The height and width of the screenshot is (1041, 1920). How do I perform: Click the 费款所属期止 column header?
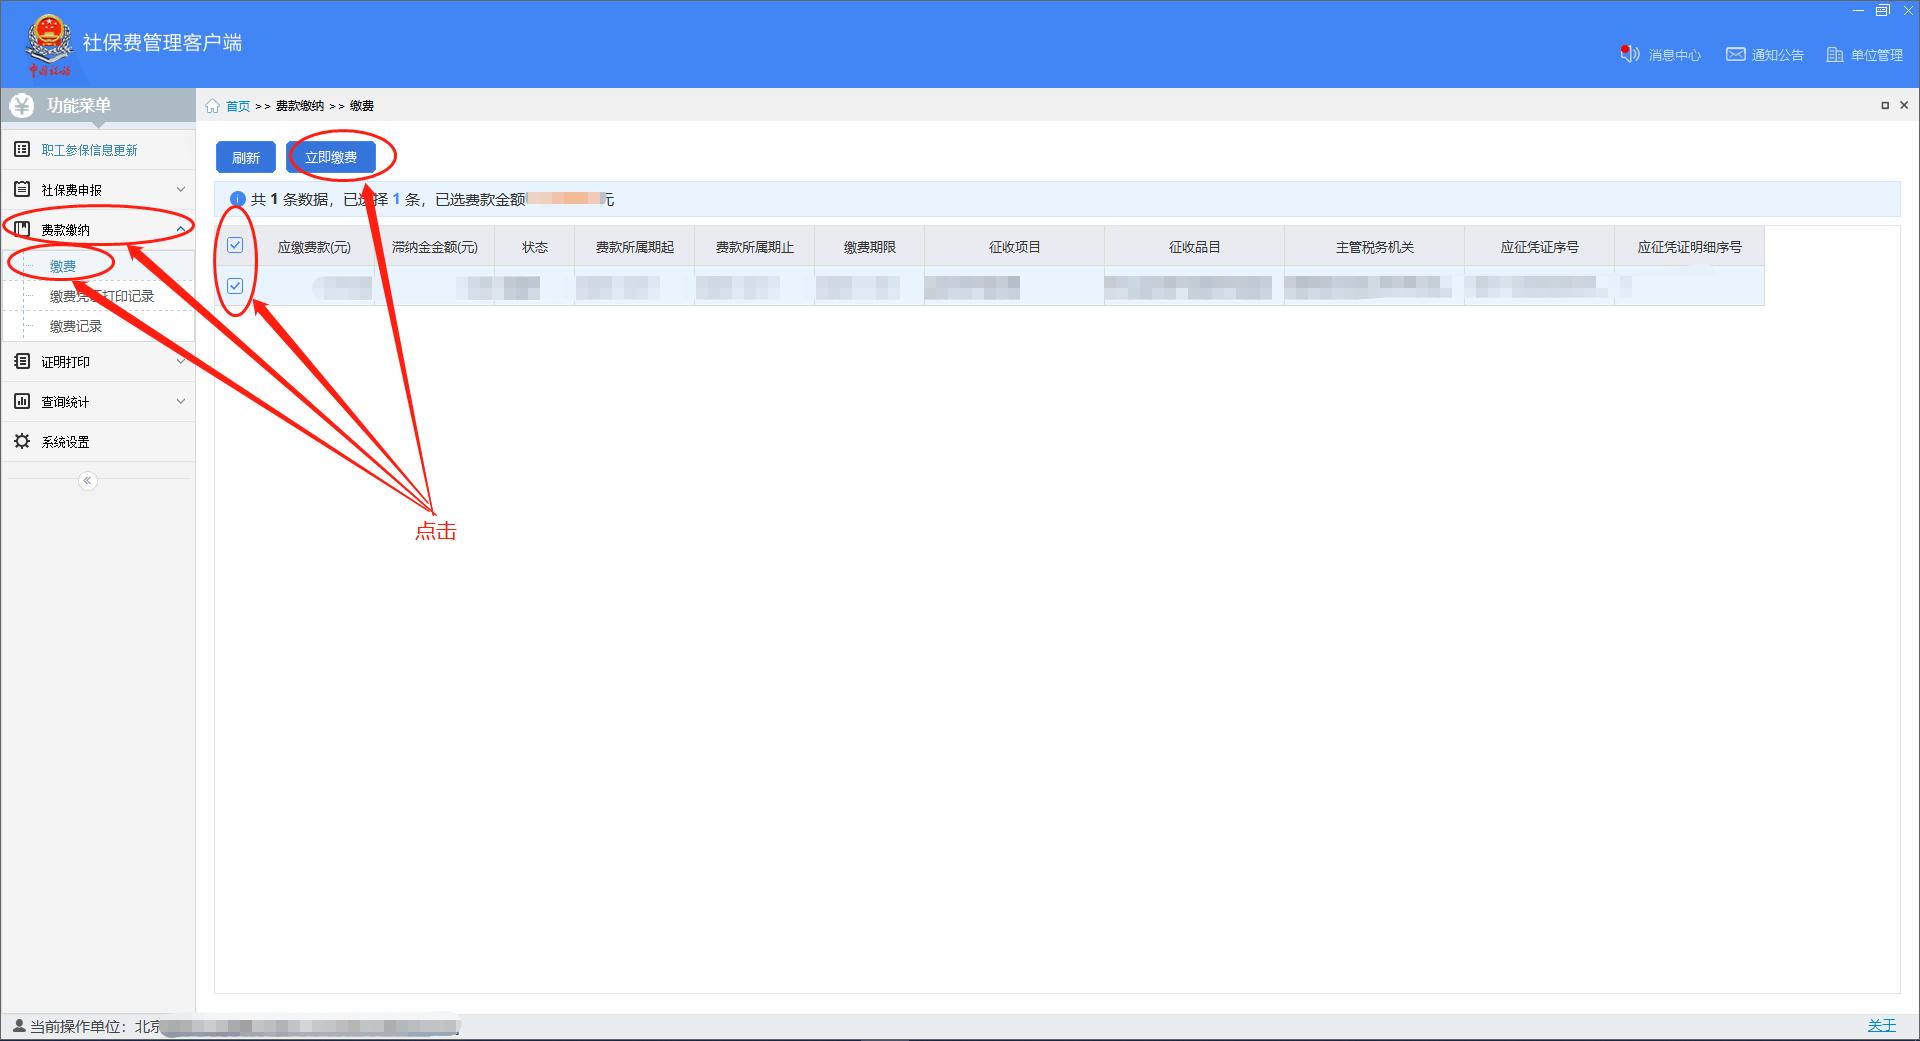tap(755, 247)
